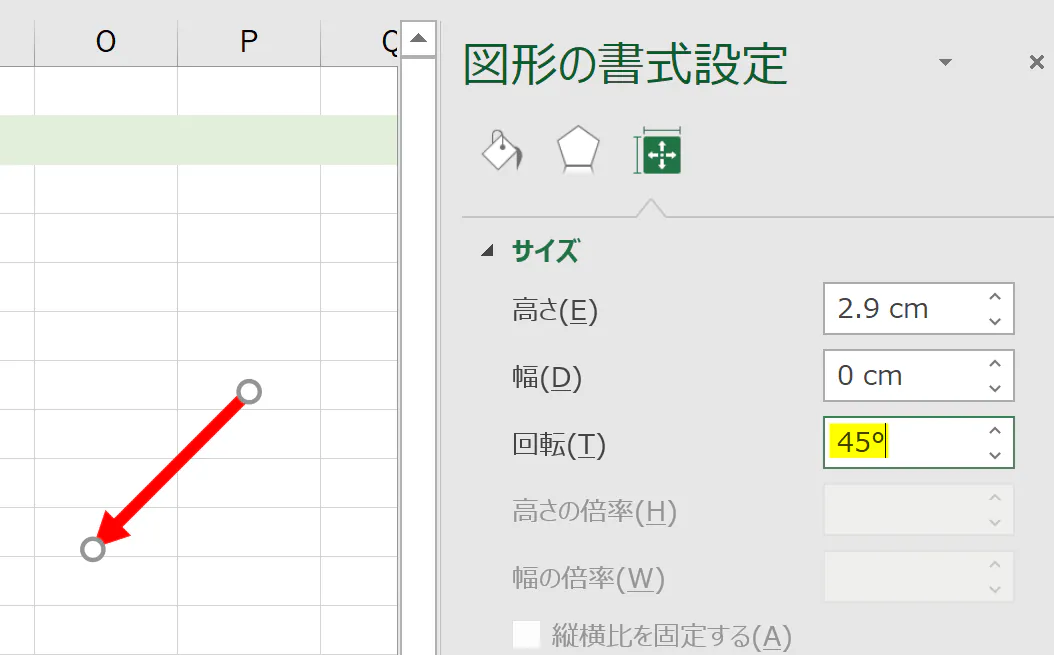The width and height of the screenshot is (1054, 655).
Task: Decrease 幅(D) with the down spinner
Action: [x=995, y=388]
